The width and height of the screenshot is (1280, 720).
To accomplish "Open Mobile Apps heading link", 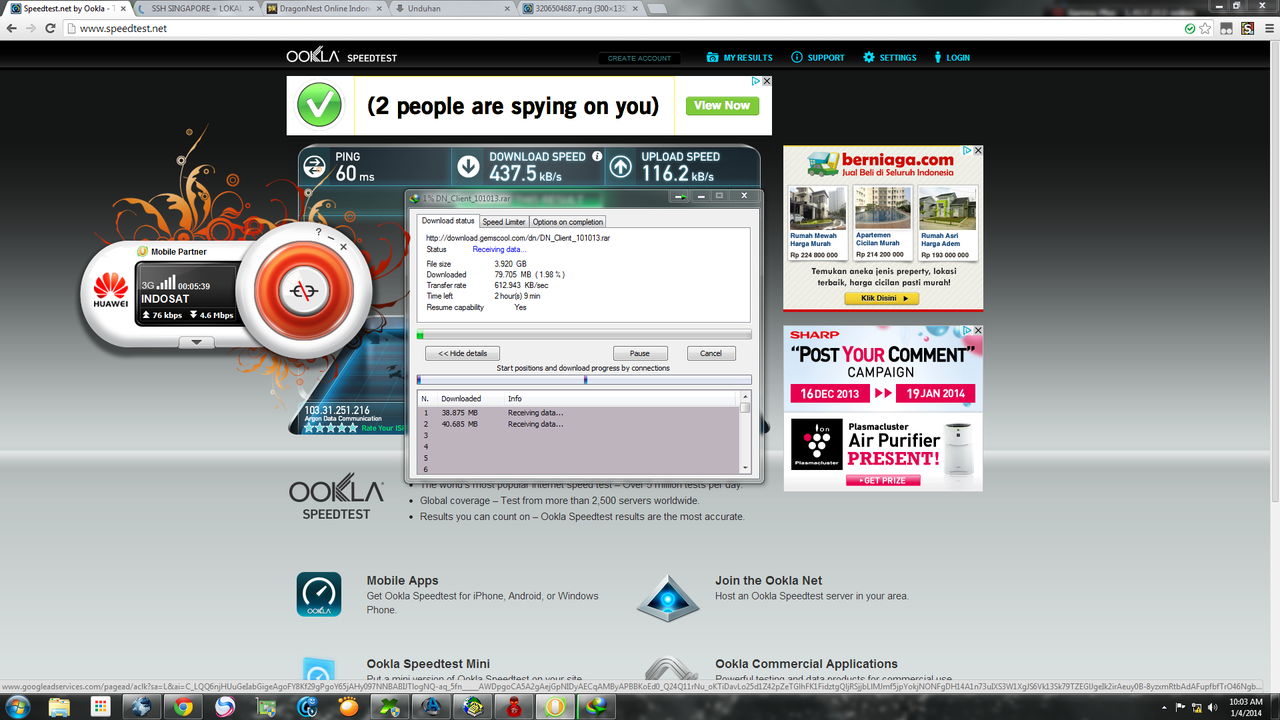I will click(402, 580).
